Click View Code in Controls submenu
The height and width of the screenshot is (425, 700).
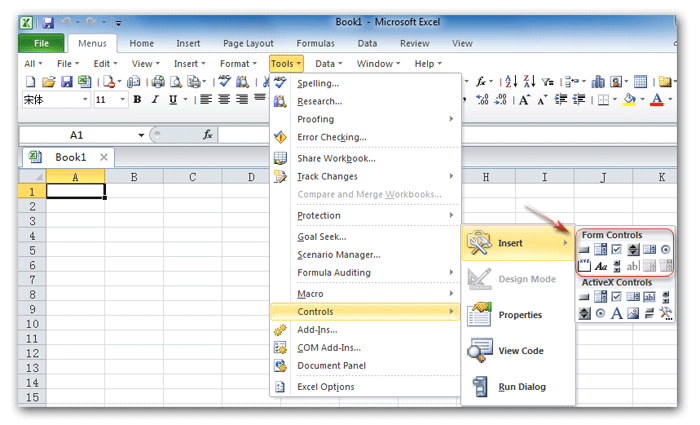coord(518,351)
